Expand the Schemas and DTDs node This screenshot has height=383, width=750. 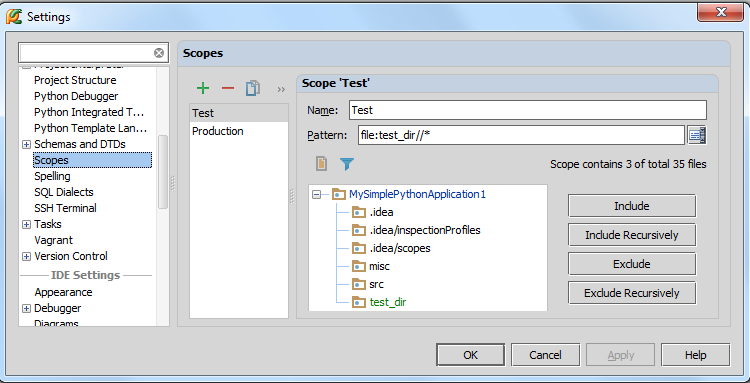point(26,144)
